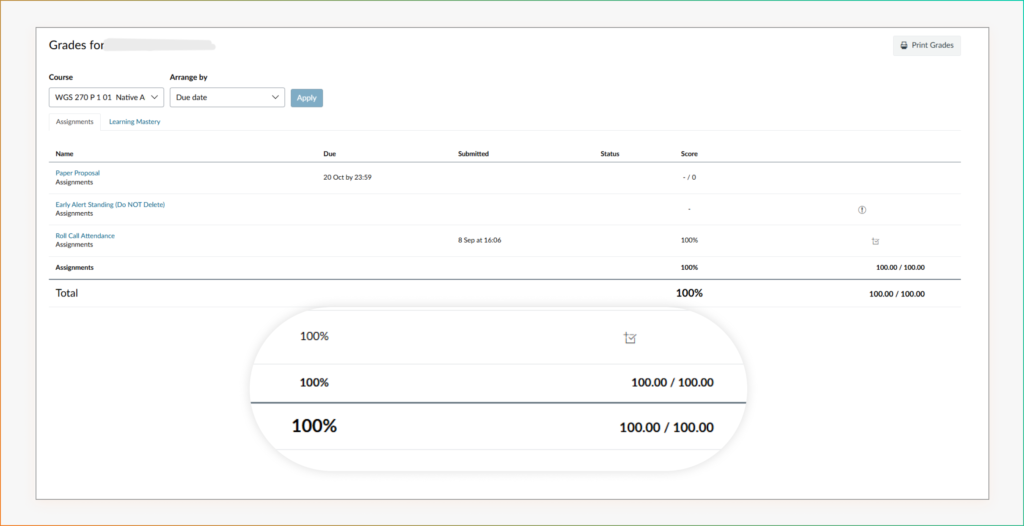This screenshot has width=1024, height=526.
Task: Open the Paper Proposal assignment link
Action: (77, 173)
